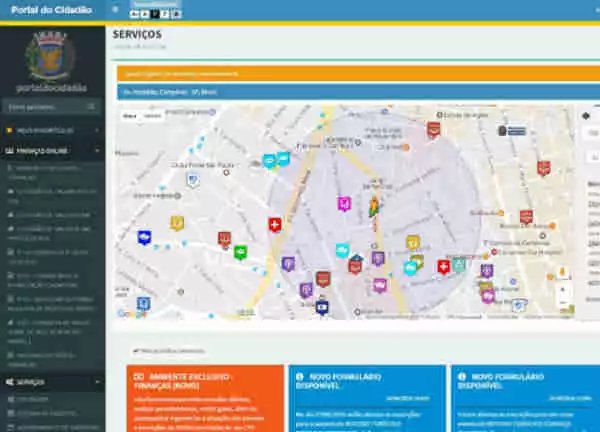Click the royal blue marker beside the yellow marker

[144, 238]
